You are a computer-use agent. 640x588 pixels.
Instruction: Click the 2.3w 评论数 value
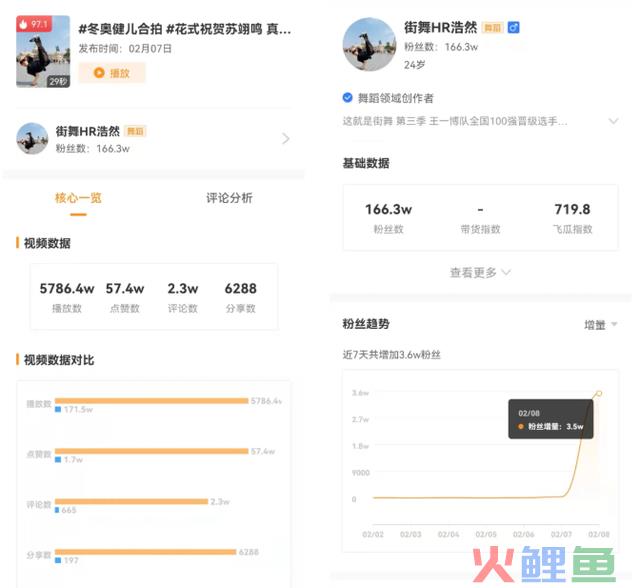[182, 288]
